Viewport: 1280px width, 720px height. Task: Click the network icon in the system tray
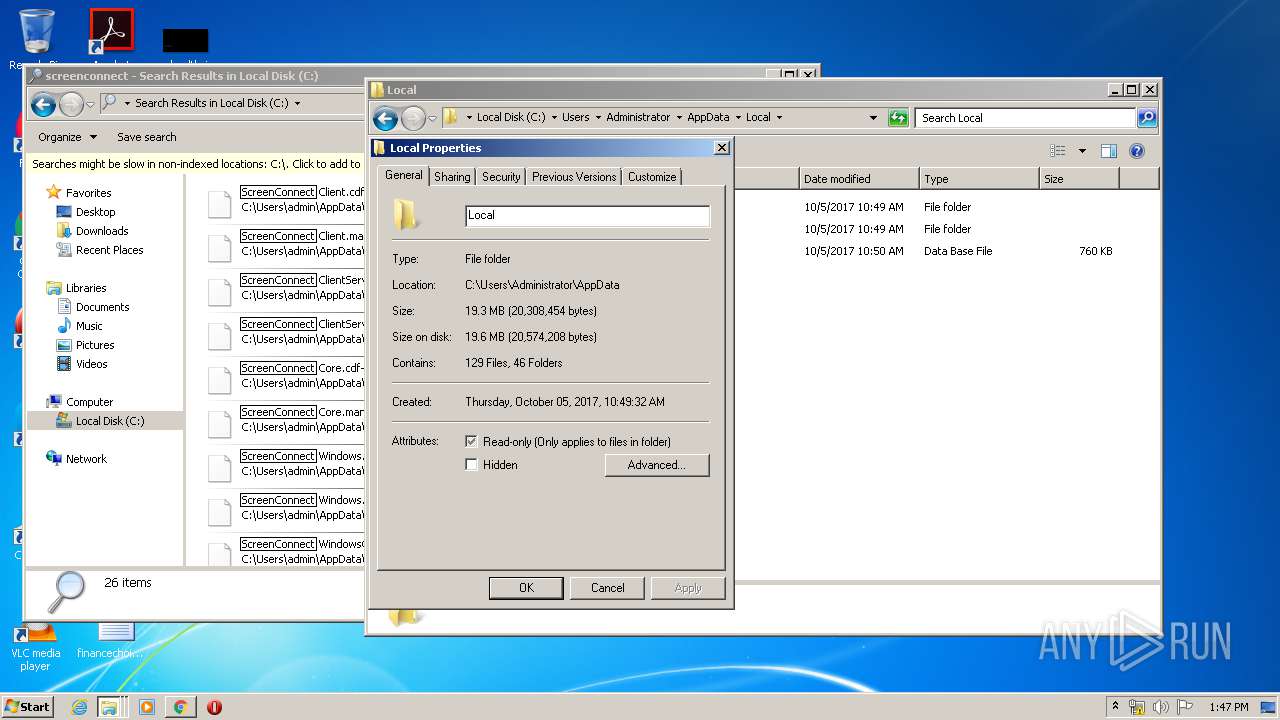[1137, 707]
